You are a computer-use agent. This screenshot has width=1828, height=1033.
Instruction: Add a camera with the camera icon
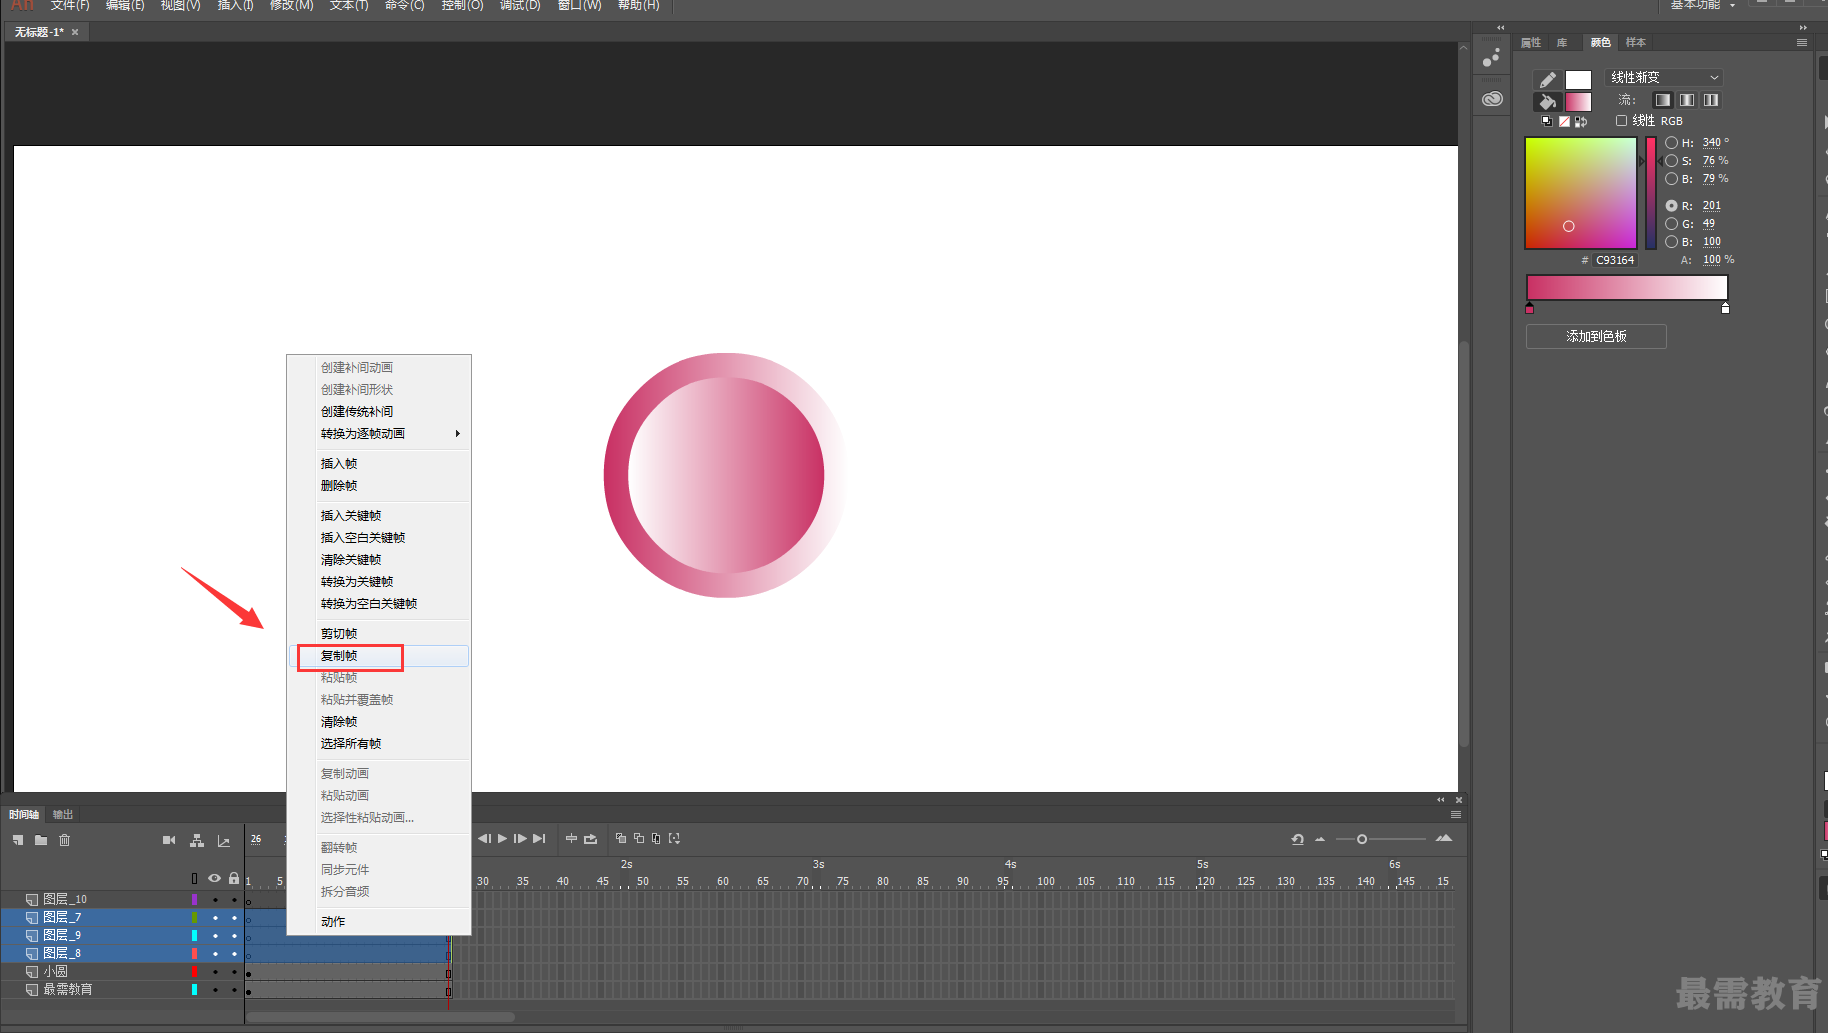point(169,840)
